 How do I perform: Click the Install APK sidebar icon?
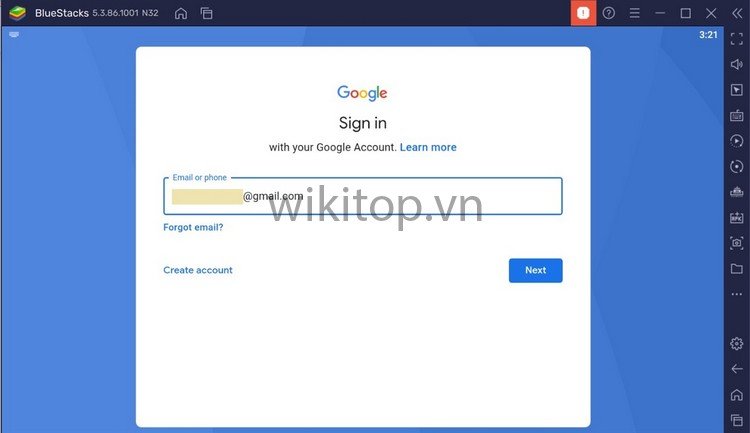pyautogui.click(x=737, y=218)
